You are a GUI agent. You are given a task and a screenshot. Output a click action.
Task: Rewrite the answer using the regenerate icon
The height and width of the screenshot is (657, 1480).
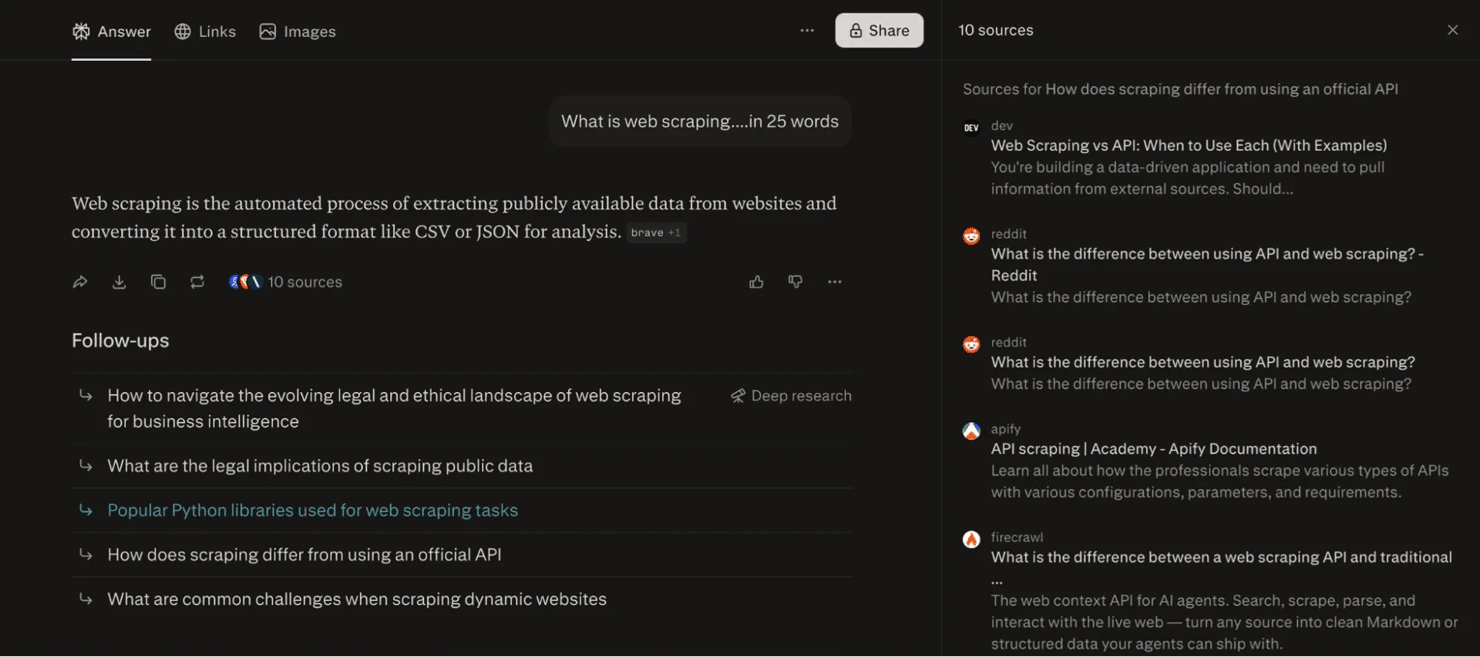(197, 282)
